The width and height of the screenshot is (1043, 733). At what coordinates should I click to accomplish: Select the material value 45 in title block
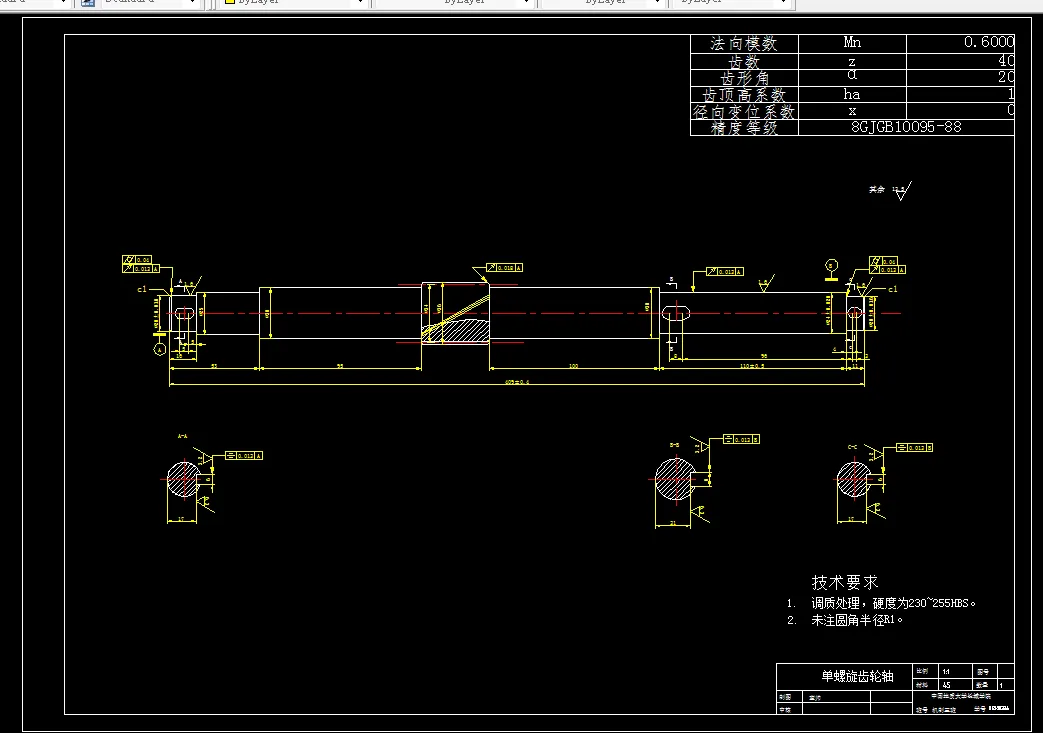point(947,684)
